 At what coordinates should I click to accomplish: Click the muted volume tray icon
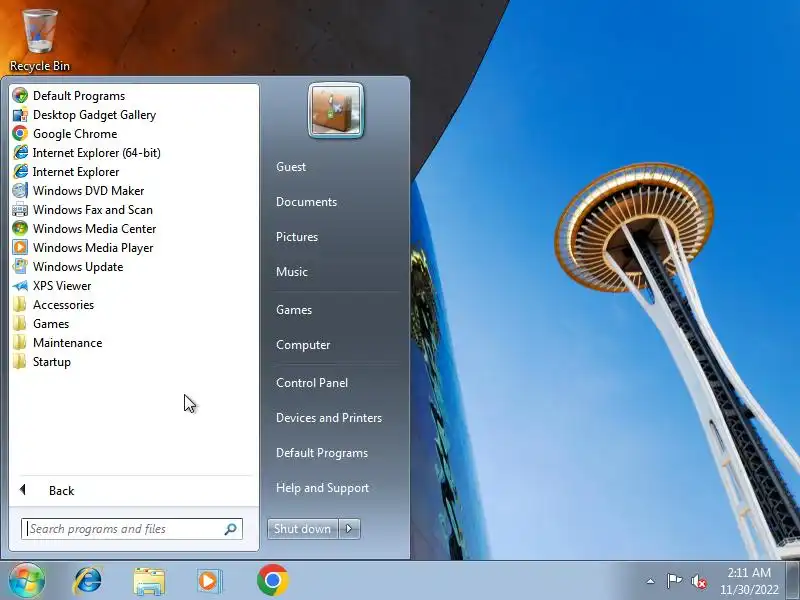point(698,581)
